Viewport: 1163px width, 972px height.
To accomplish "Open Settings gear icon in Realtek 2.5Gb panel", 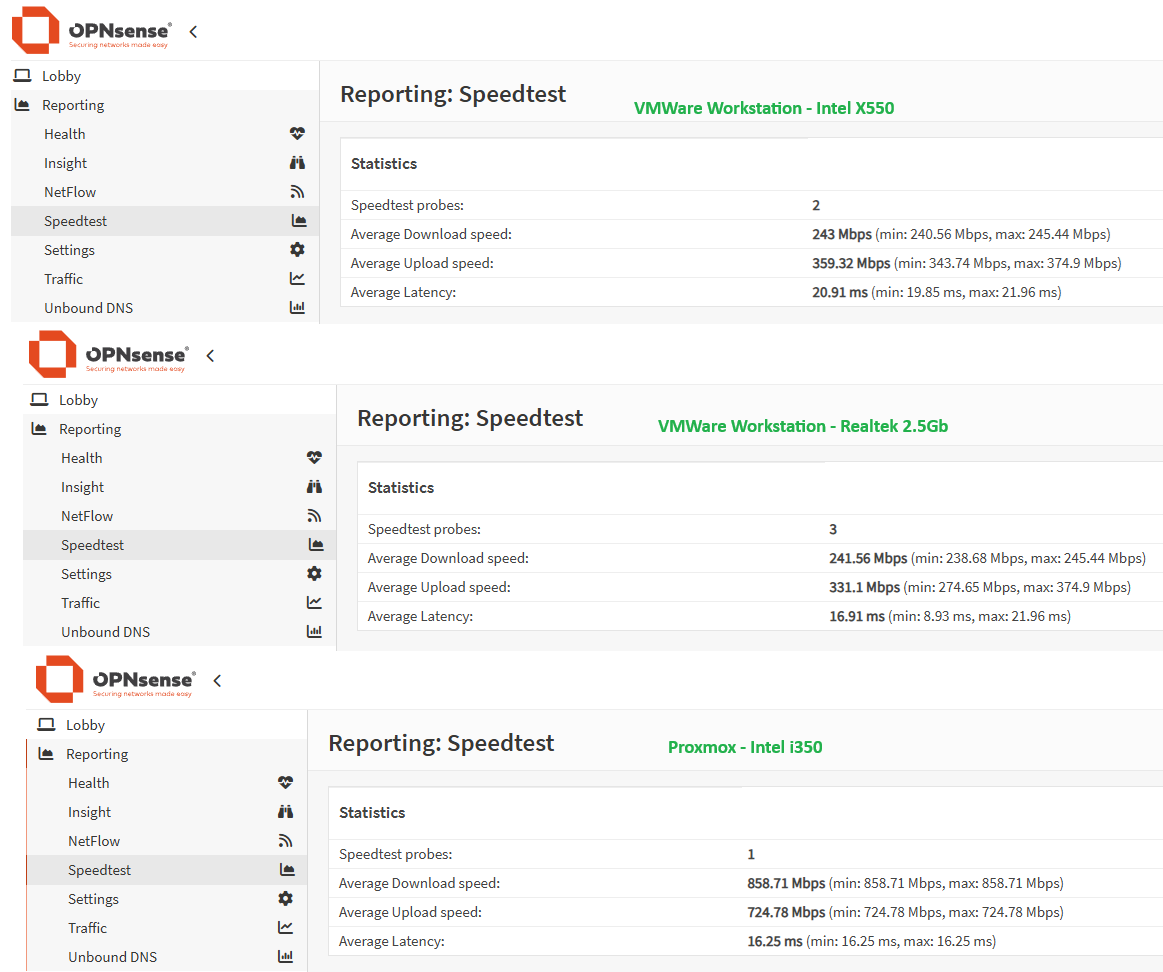I will tap(314, 574).
